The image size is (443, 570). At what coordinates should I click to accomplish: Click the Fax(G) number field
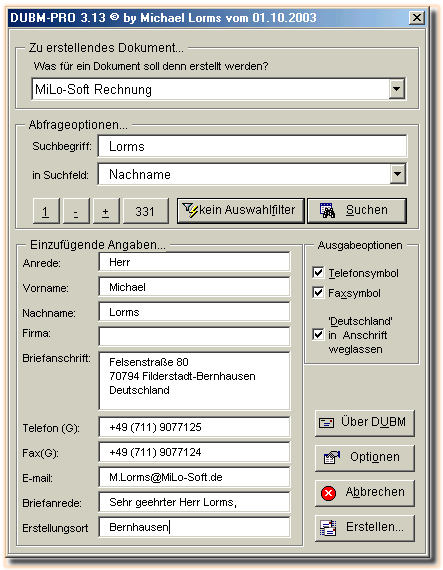(194, 452)
